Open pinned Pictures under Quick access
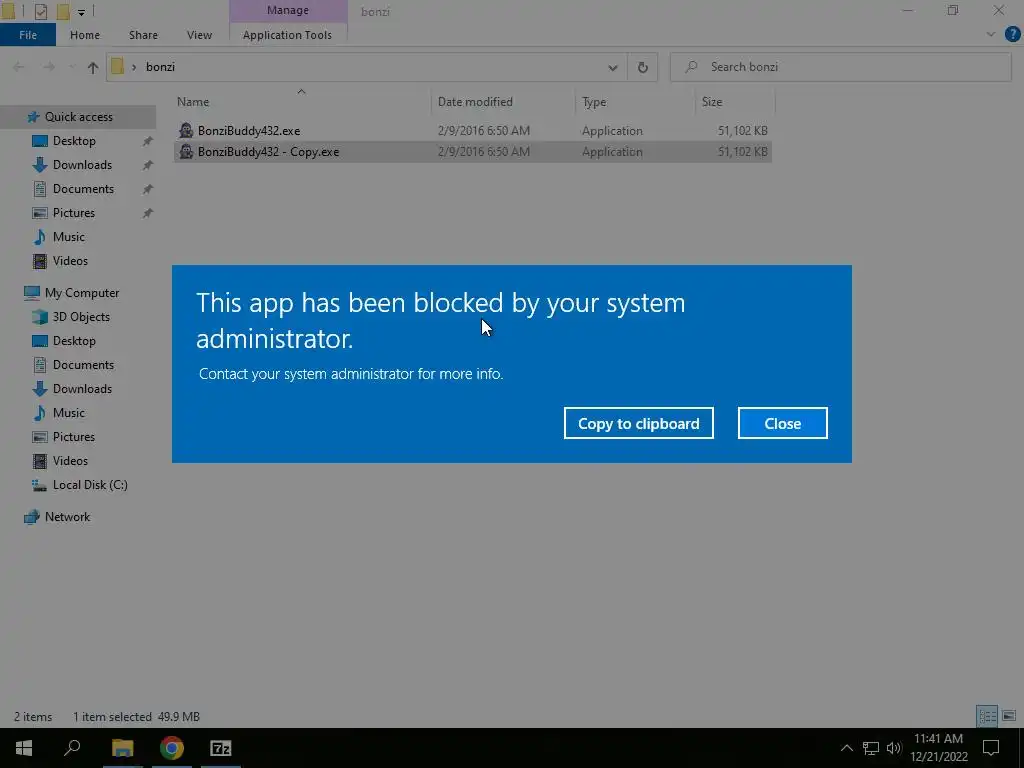Image resolution: width=1024 pixels, height=768 pixels. pyautogui.click(x=73, y=213)
